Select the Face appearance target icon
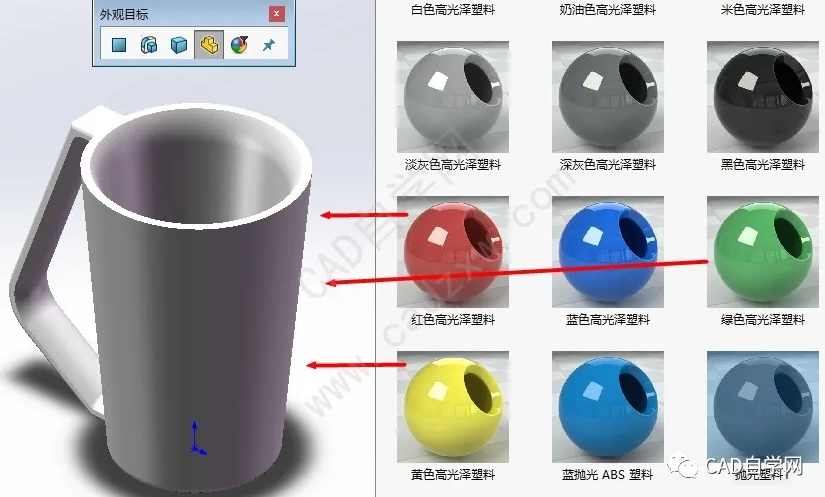This screenshot has height=497, width=825. click(x=119, y=45)
